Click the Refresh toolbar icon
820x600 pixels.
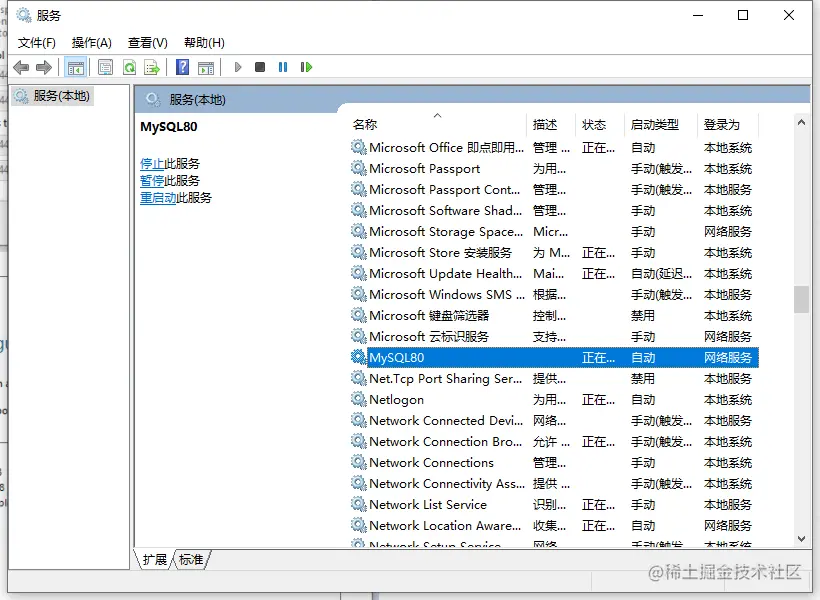(129, 67)
